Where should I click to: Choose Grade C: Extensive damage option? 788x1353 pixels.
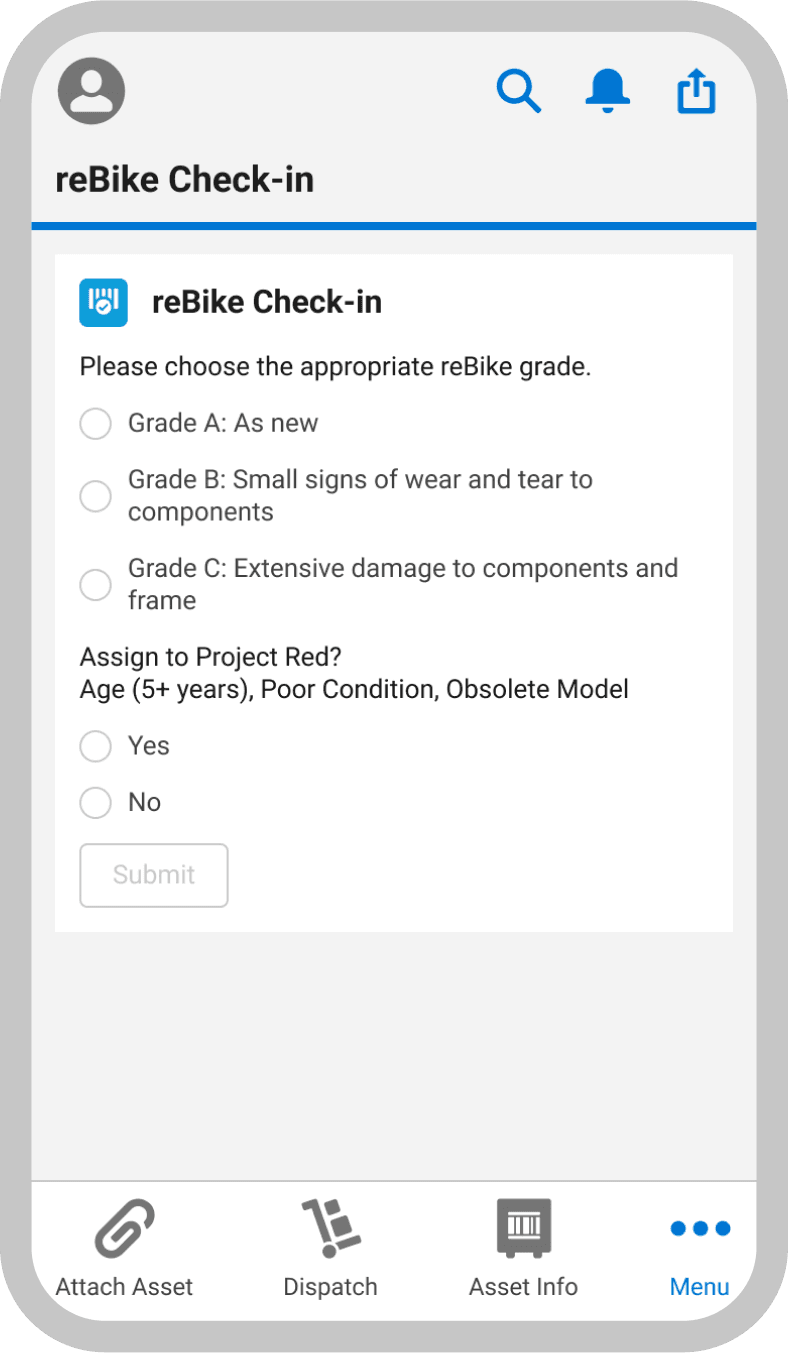pyautogui.click(x=95, y=584)
